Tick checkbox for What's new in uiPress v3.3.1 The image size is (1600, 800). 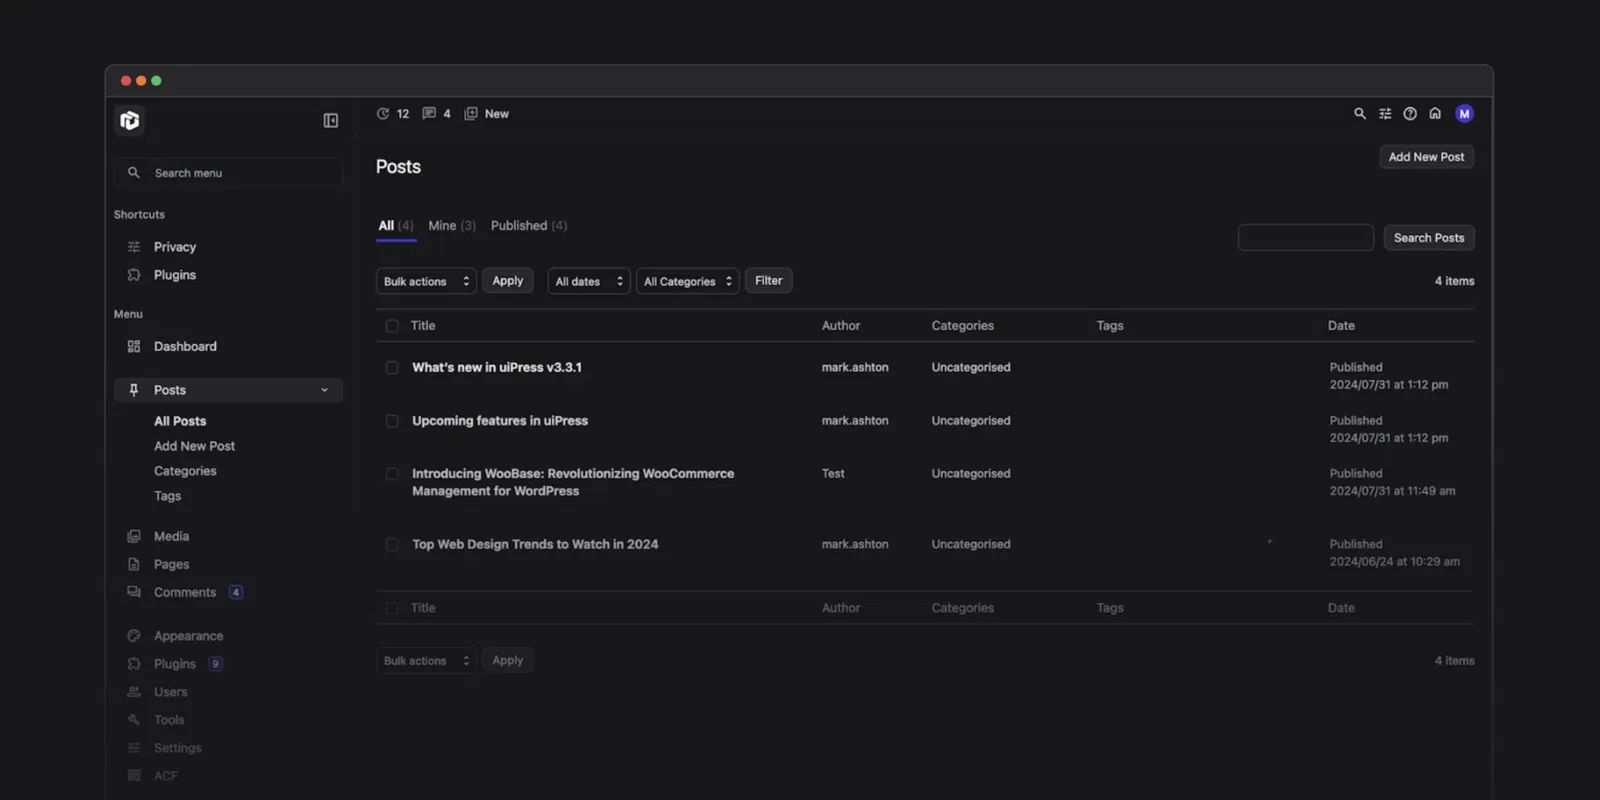[x=392, y=368]
